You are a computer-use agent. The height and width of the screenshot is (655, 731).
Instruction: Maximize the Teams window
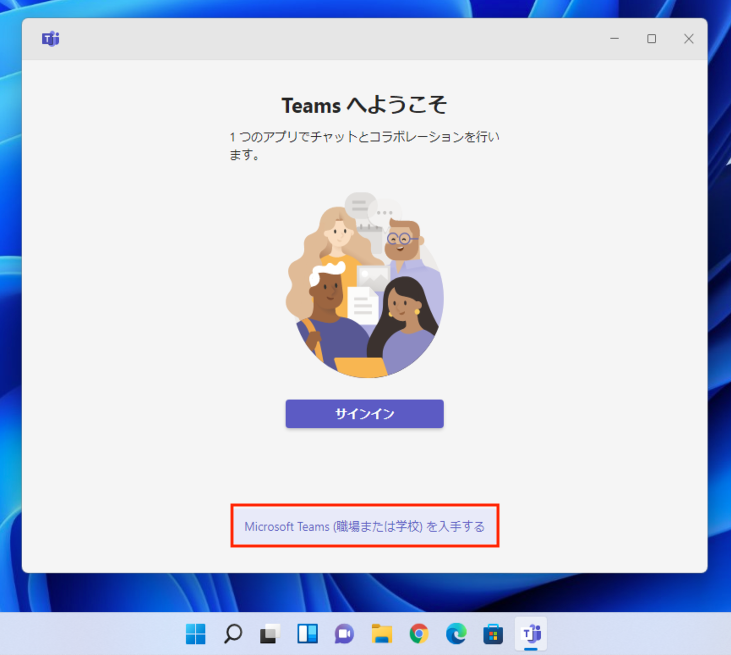651,39
